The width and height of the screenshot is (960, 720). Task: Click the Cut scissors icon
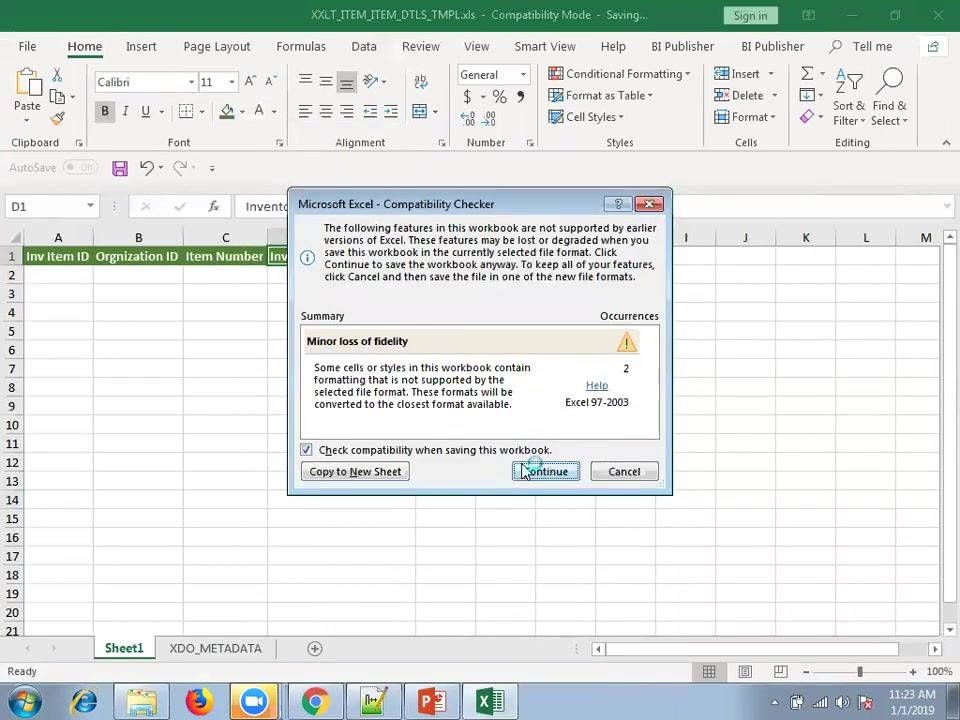pyautogui.click(x=57, y=75)
